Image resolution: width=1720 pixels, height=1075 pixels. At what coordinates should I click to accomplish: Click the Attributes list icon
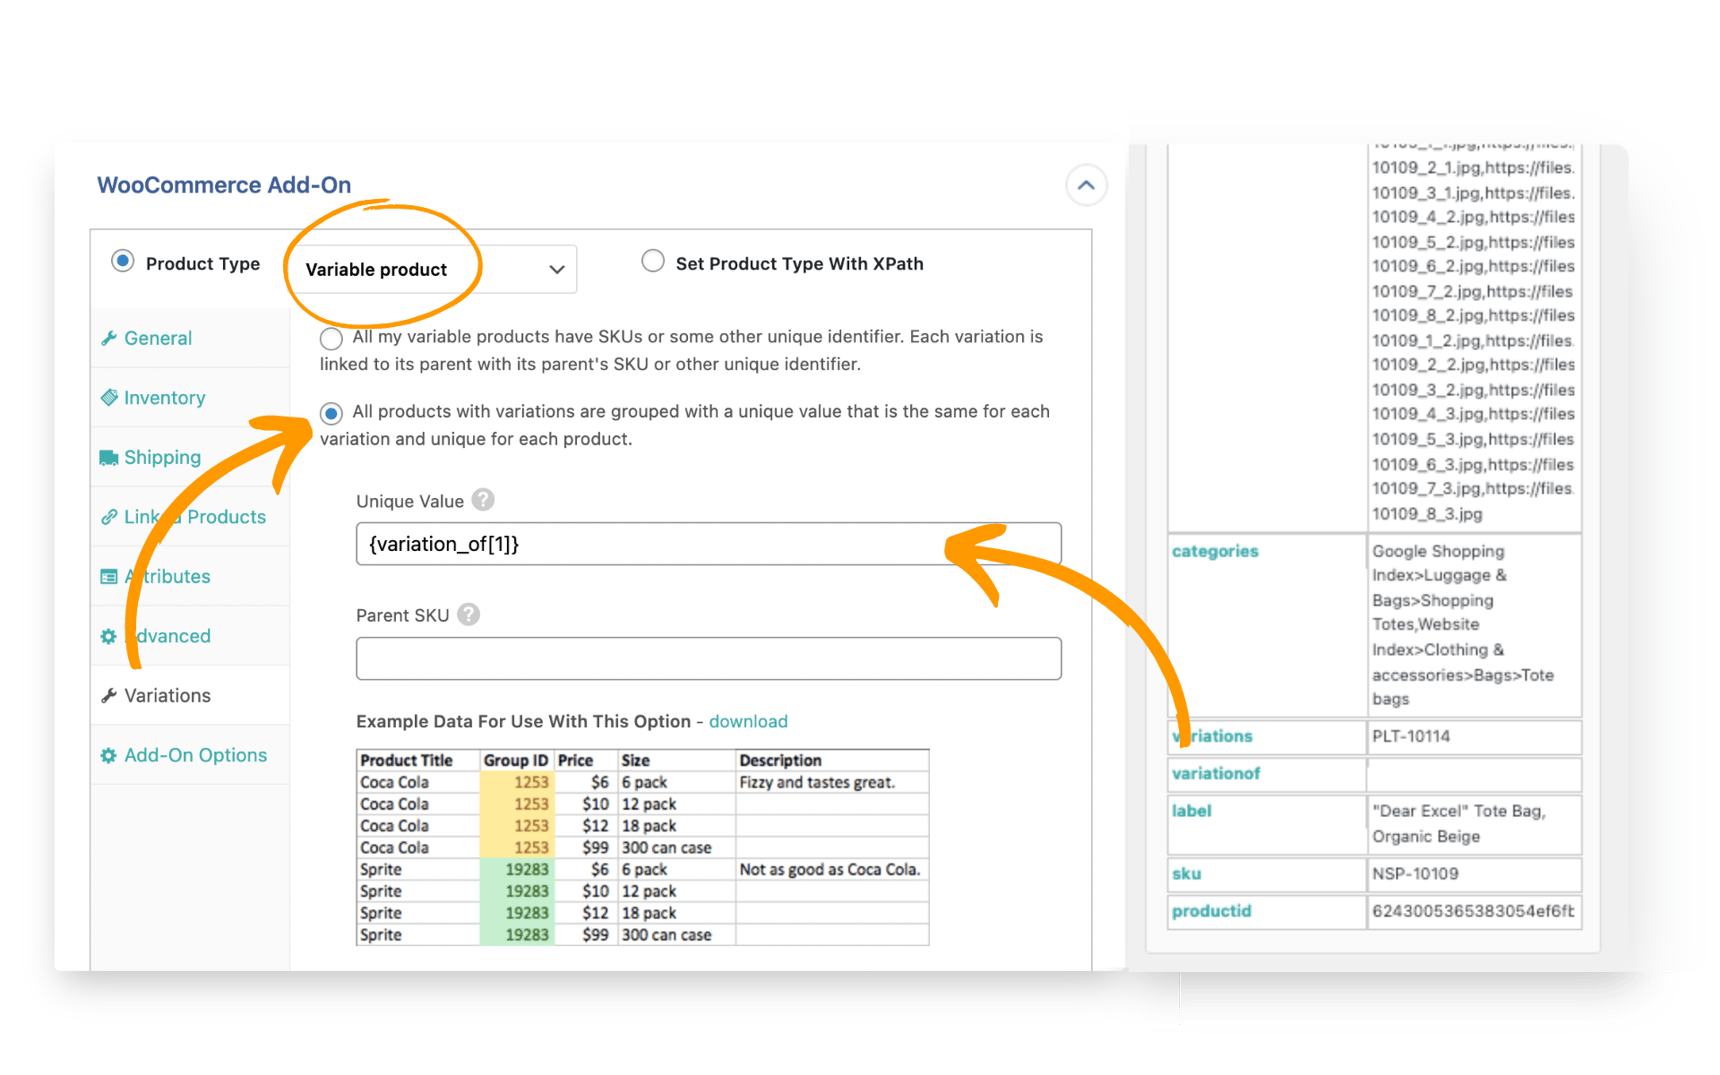110,576
